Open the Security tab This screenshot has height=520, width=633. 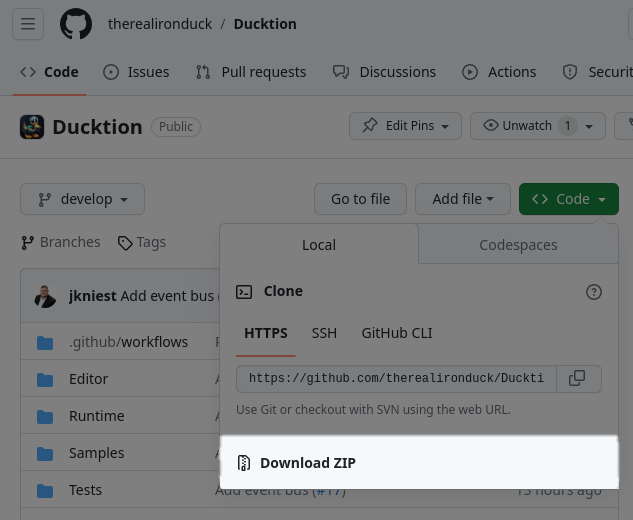597,72
